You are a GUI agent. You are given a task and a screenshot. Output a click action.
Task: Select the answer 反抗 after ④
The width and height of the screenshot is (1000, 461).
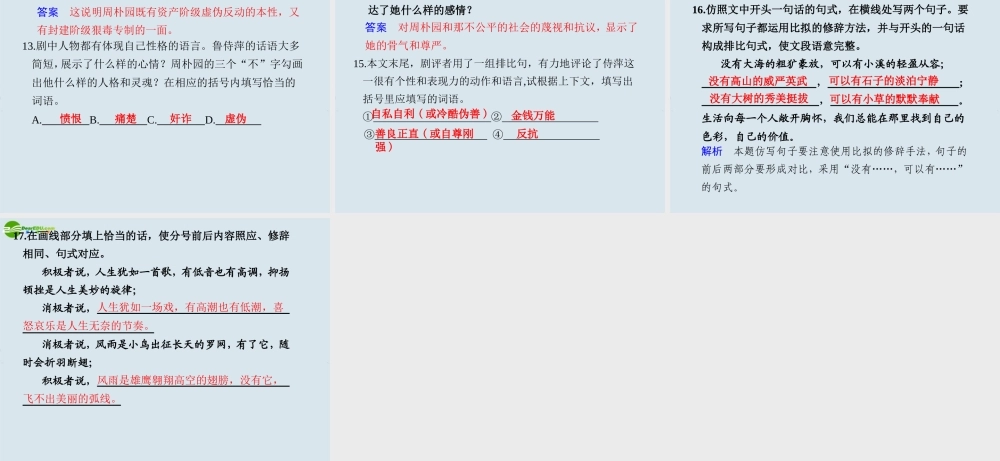527,134
